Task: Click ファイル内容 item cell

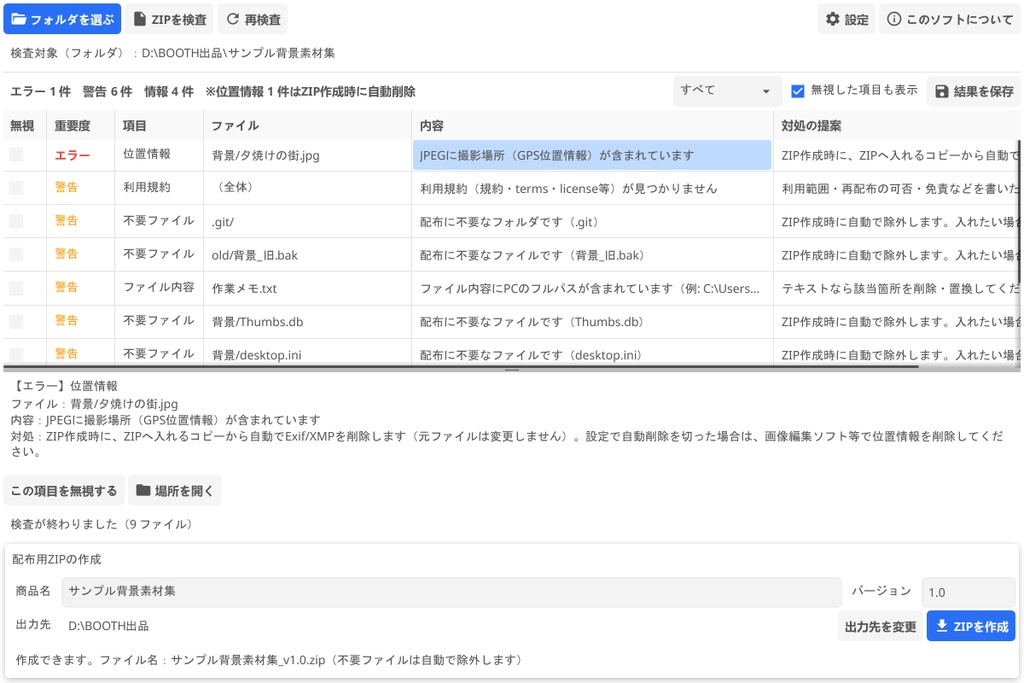Action: 159,287
